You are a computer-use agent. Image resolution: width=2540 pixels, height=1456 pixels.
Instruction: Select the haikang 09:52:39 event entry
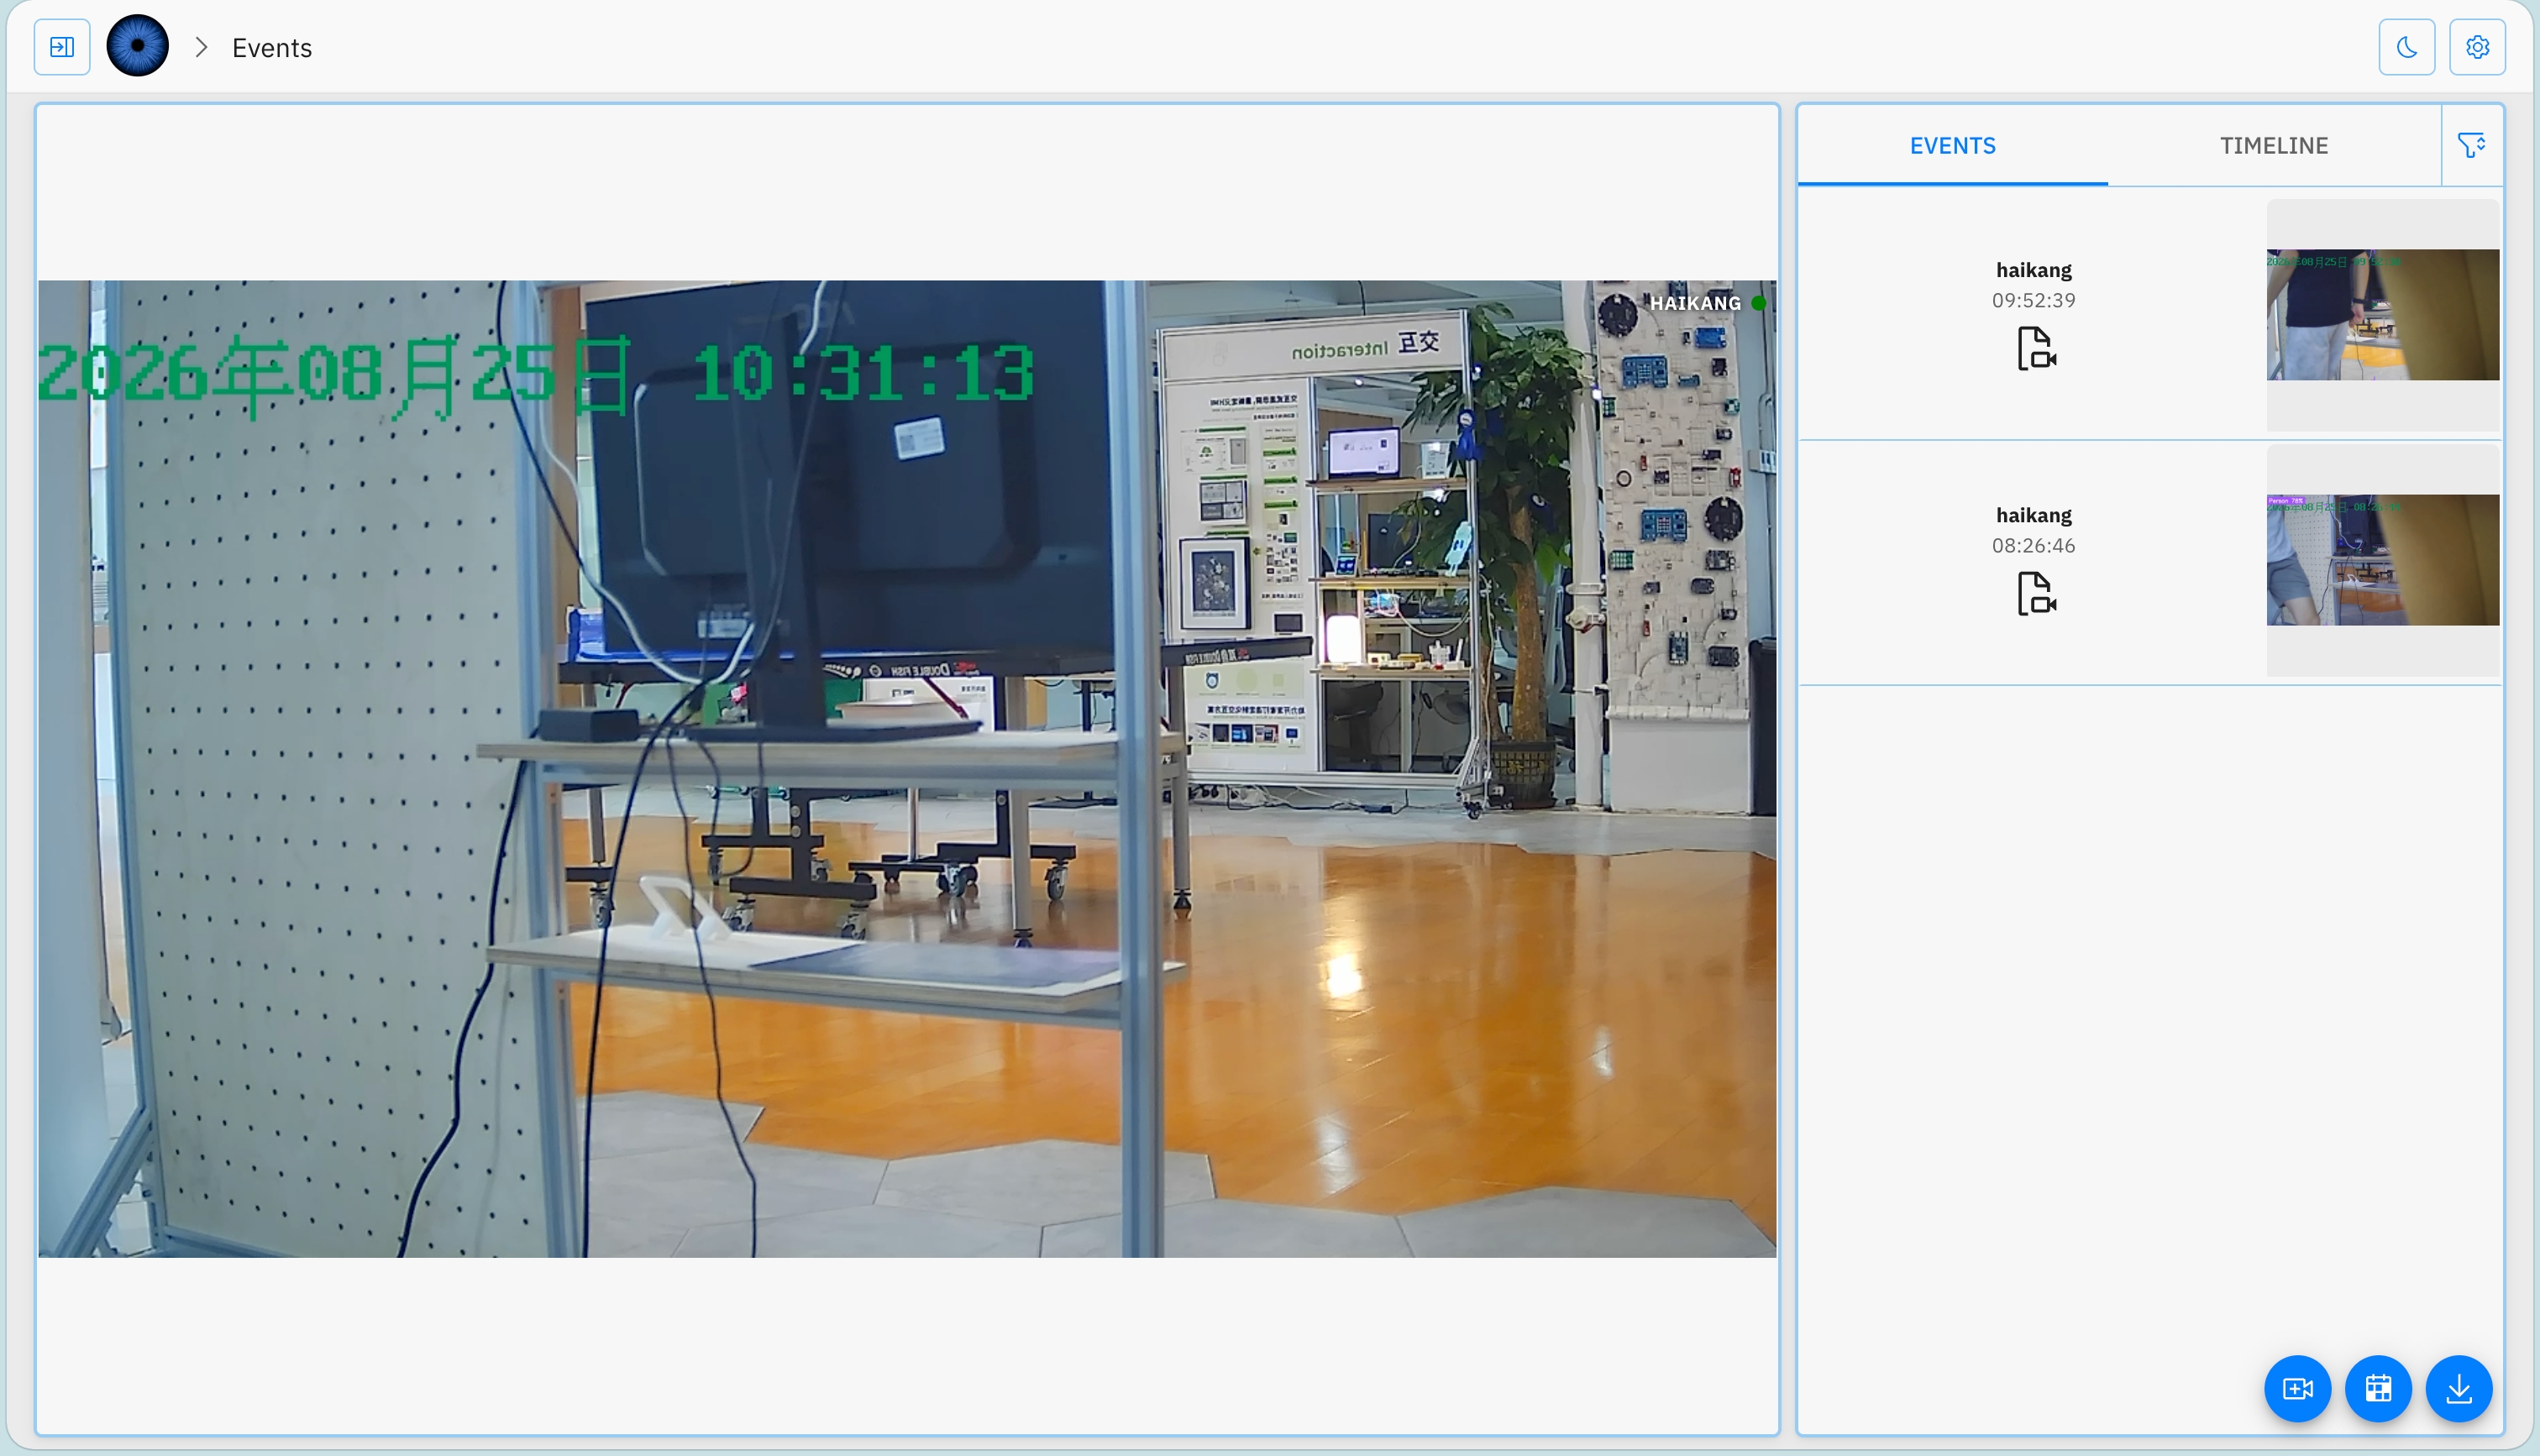click(2150, 315)
